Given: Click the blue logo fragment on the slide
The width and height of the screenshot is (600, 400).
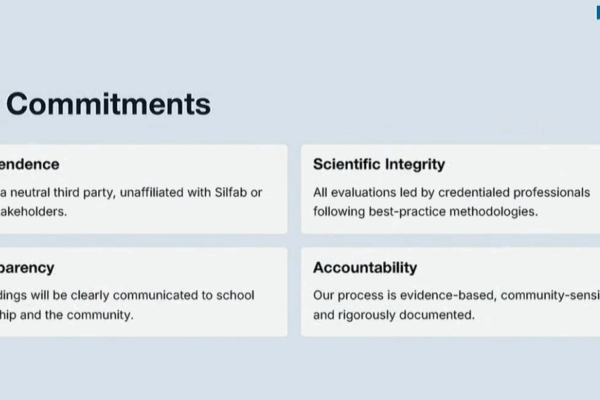Looking at the screenshot, I should pos(598,13).
